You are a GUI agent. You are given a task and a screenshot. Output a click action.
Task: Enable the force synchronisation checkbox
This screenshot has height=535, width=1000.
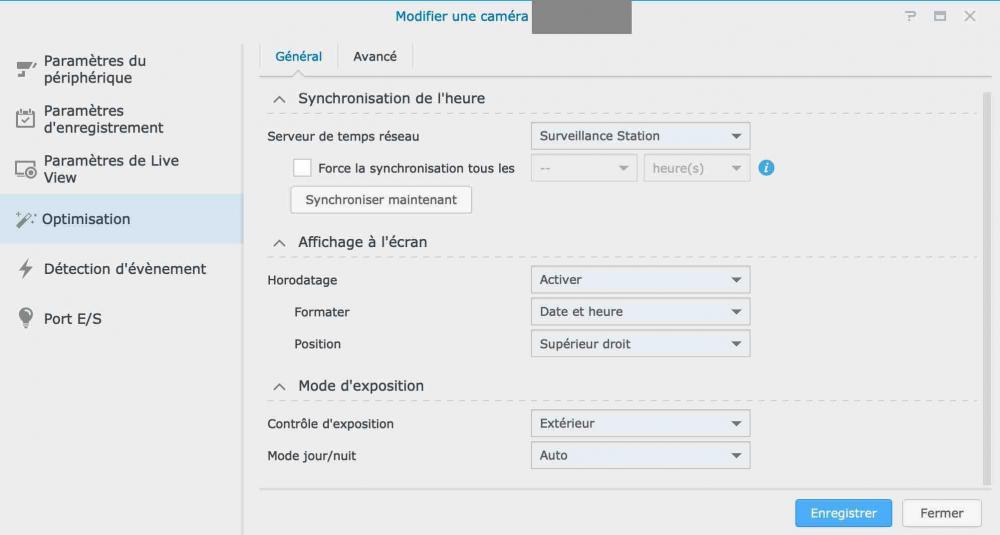(302, 168)
